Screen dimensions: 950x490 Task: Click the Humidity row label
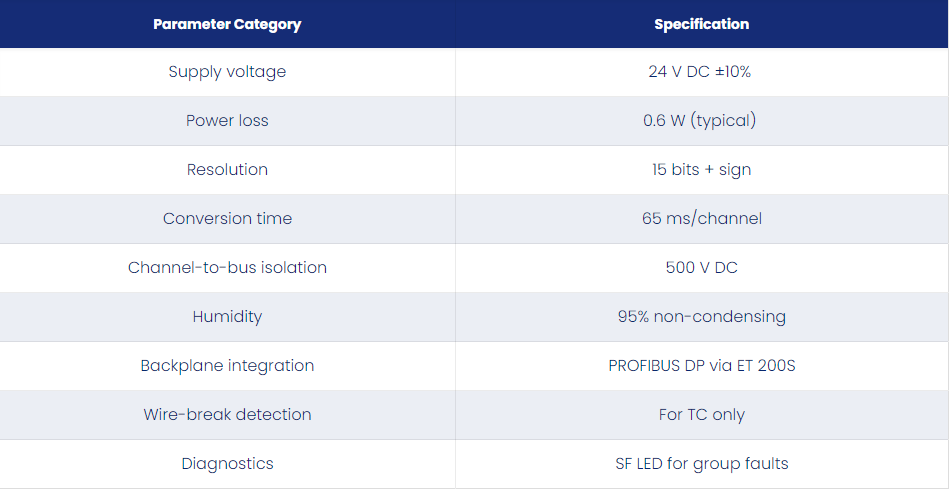click(227, 317)
